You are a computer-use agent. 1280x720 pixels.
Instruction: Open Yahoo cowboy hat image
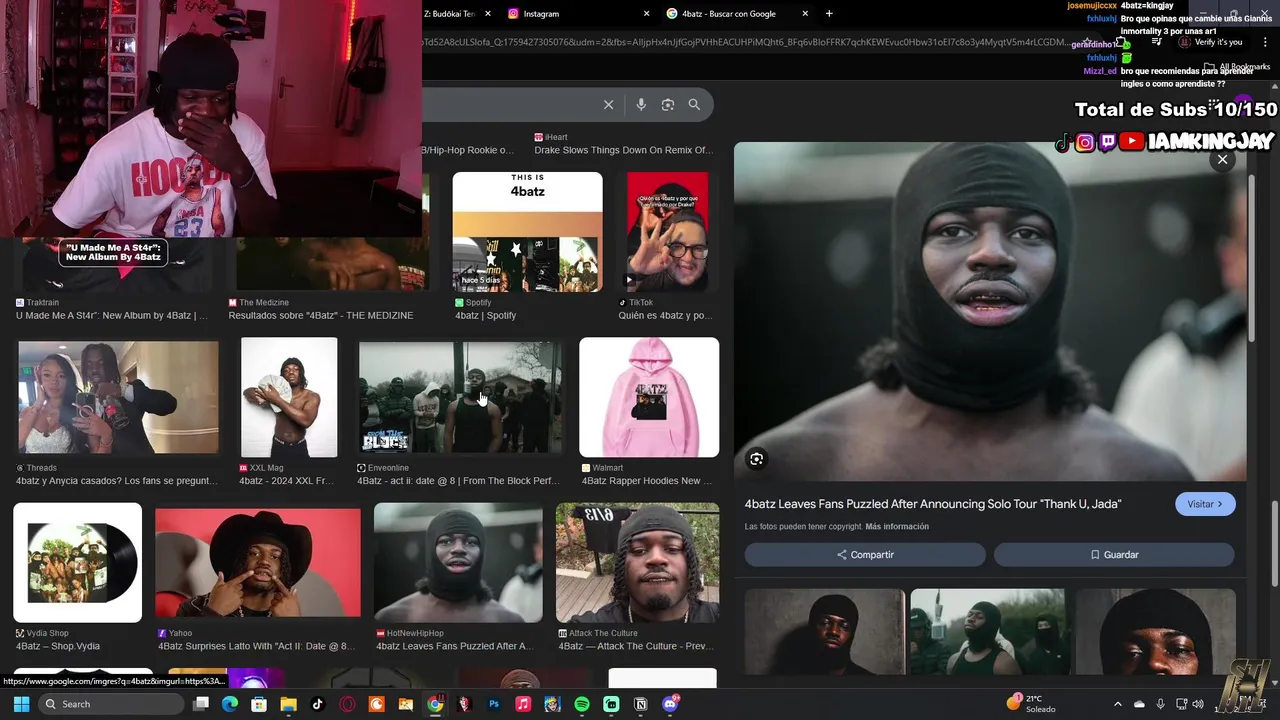click(258, 563)
